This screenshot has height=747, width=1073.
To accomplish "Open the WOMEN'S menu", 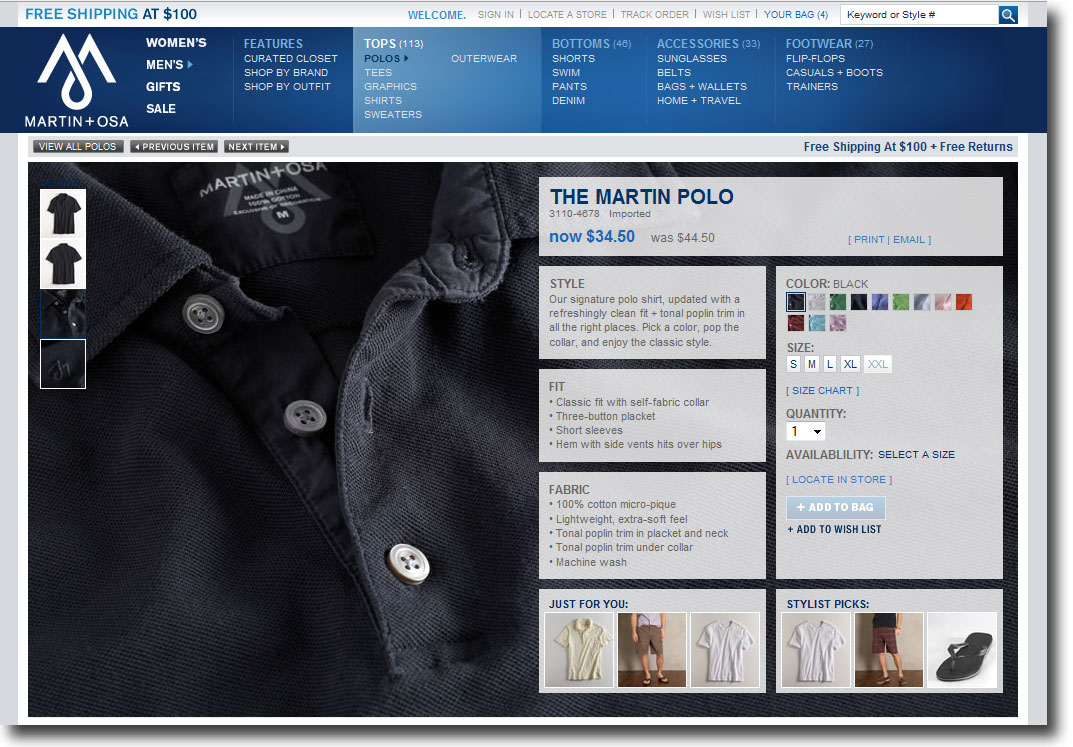I will [176, 42].
